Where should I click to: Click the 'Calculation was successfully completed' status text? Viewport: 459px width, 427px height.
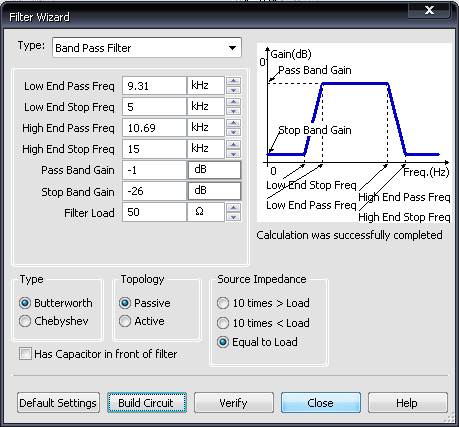point(349,235)
